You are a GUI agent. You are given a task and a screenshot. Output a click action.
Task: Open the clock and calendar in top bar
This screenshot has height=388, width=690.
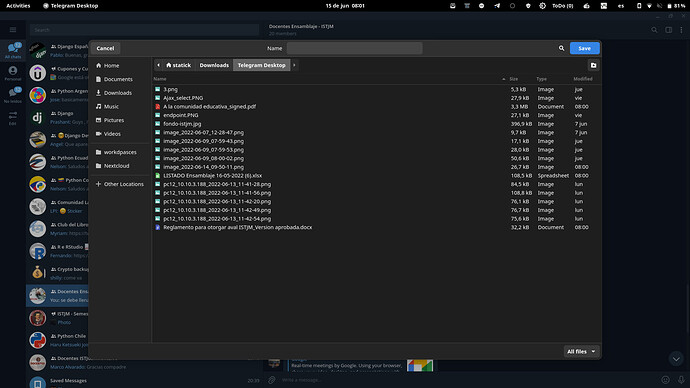(345, 6)
